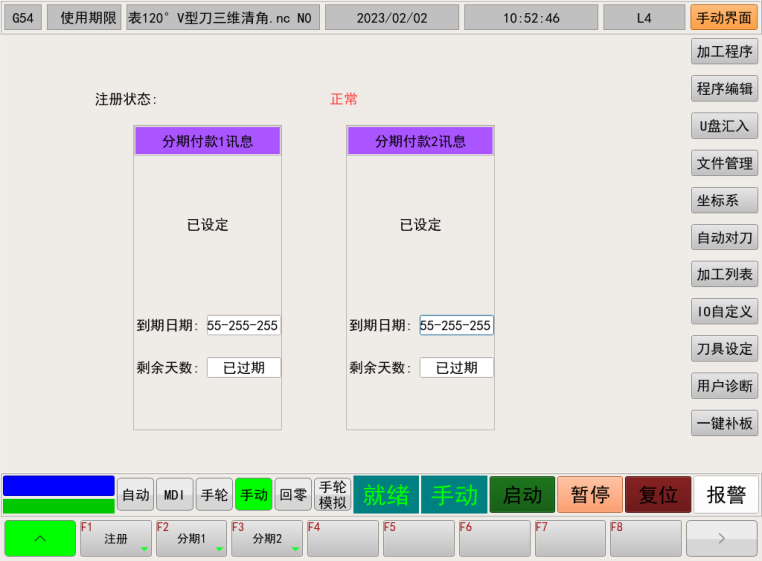Click the green up-arrow button
Screen dimensions: 762x561
[40, 538]
